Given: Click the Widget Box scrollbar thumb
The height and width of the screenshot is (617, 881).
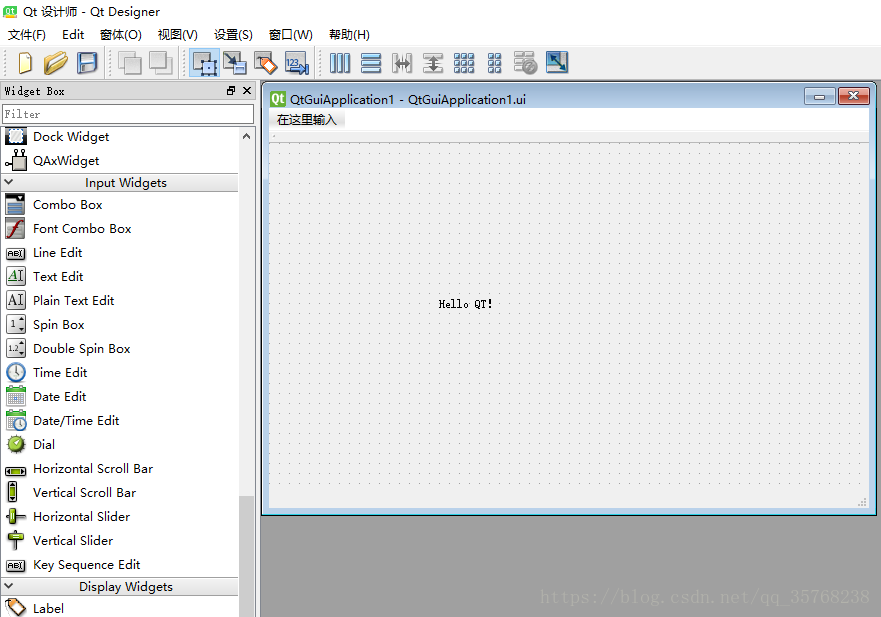Looking at the screenshot, I should [246, 556].
